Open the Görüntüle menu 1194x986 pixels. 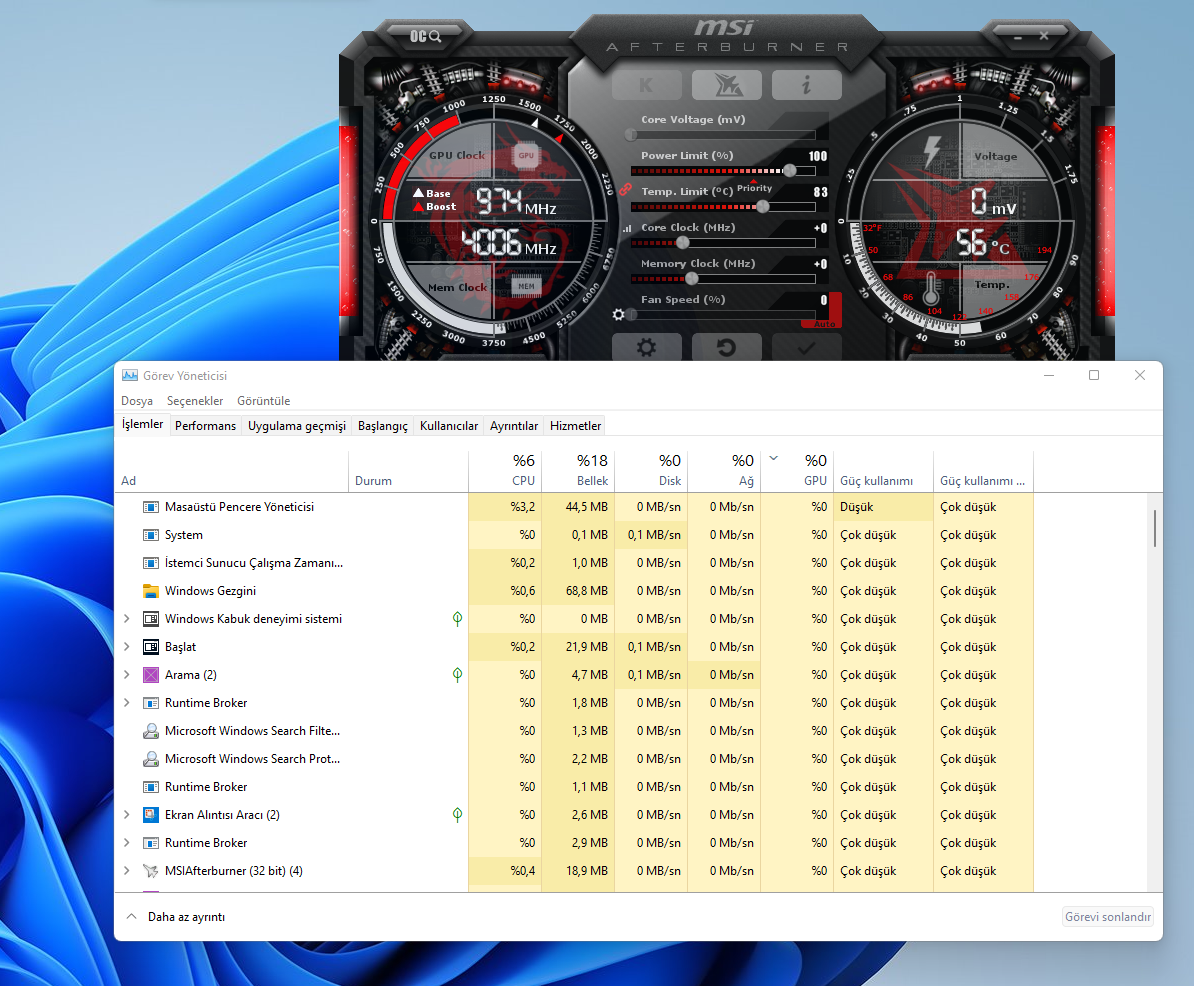tap(263, 401)
